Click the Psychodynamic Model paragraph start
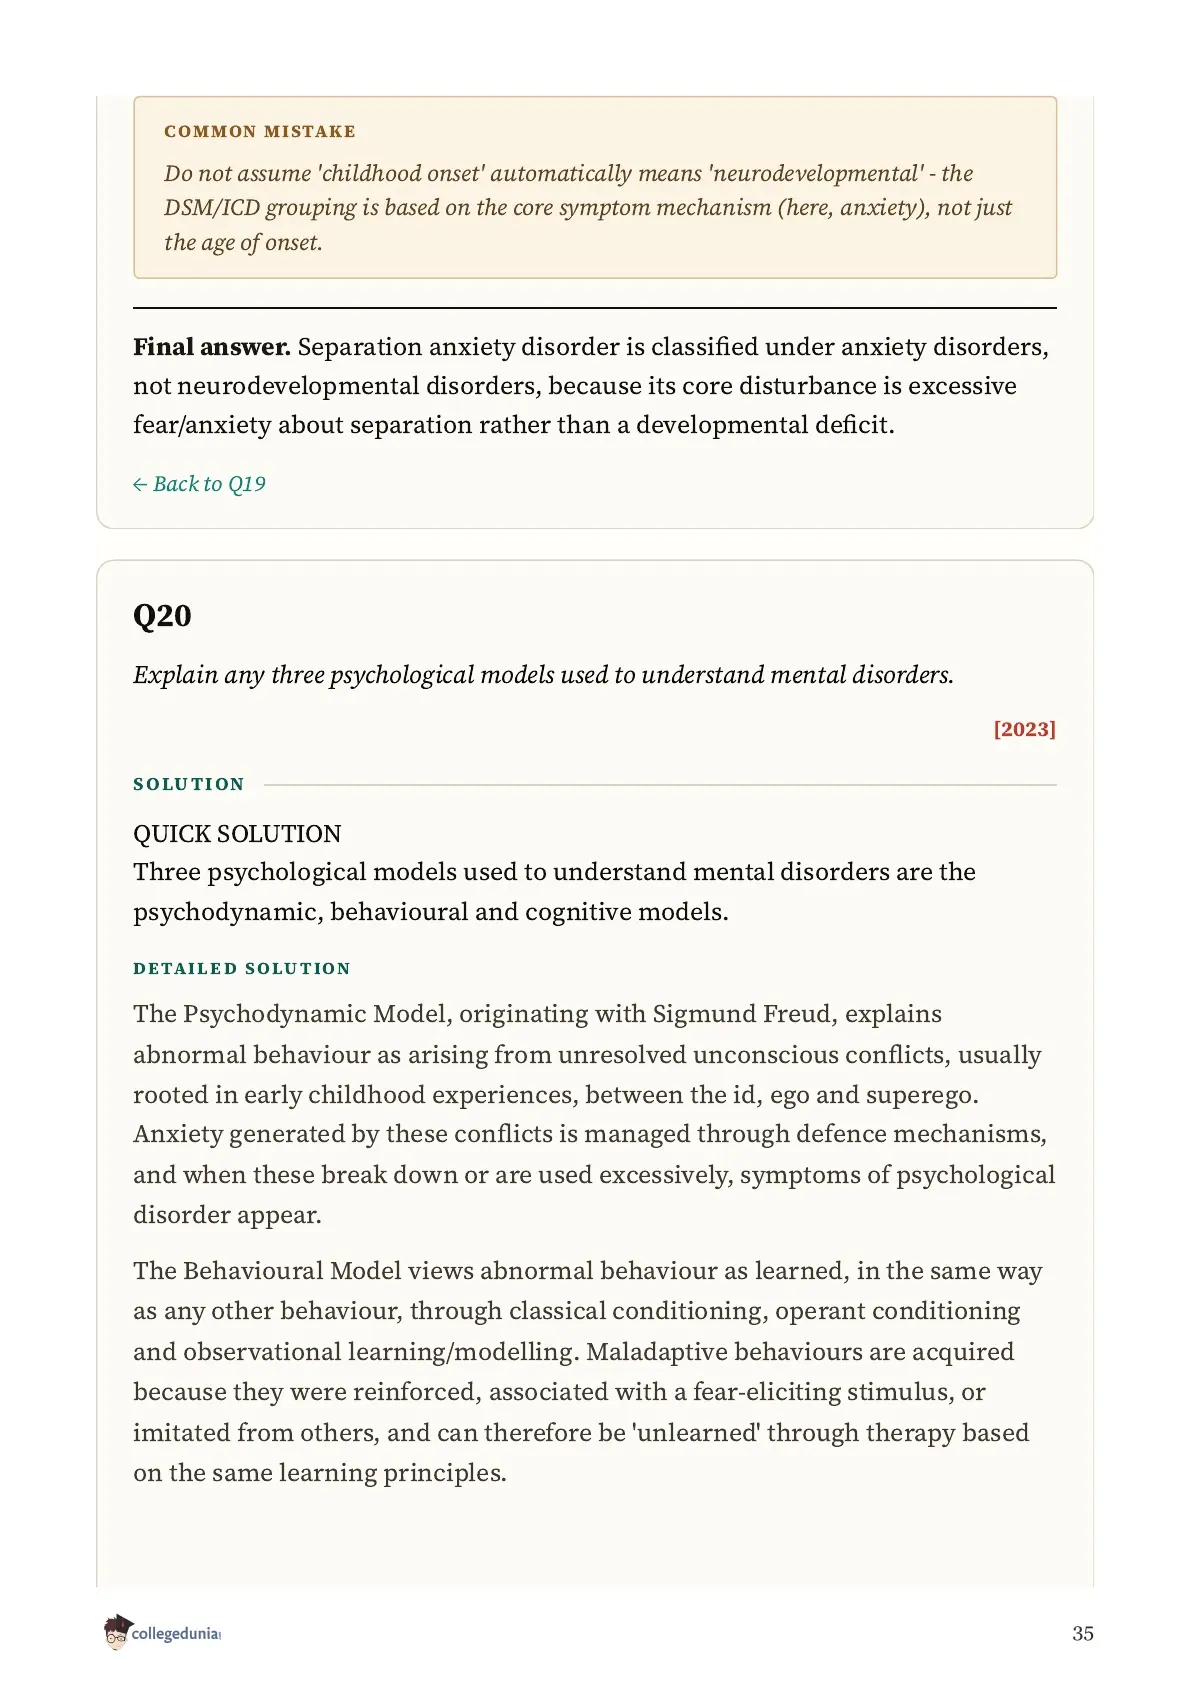This screenshot has height=1684, width=1190. pos(291,1014)
